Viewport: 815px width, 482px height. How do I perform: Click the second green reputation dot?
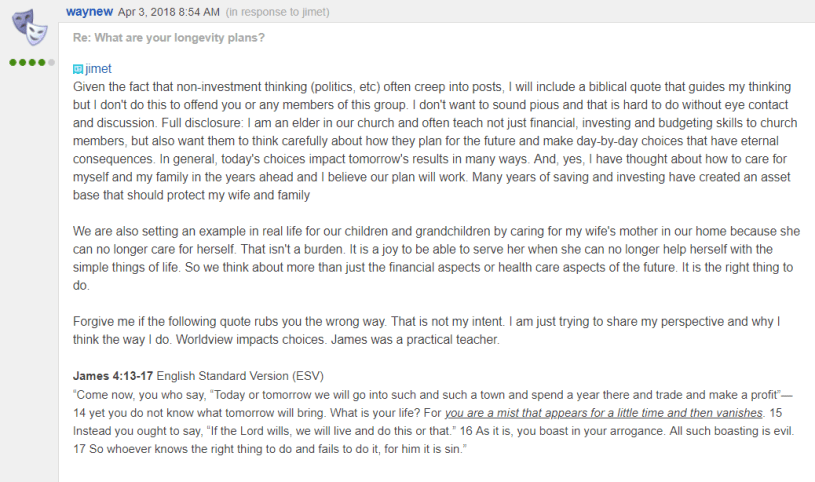tap(21, 62)
